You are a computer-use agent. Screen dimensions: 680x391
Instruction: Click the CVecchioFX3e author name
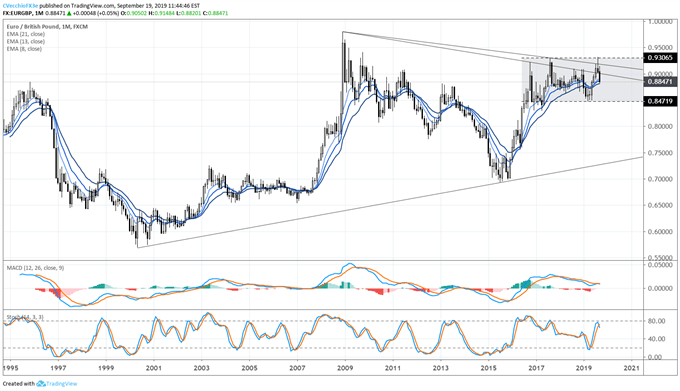point(19,6)
